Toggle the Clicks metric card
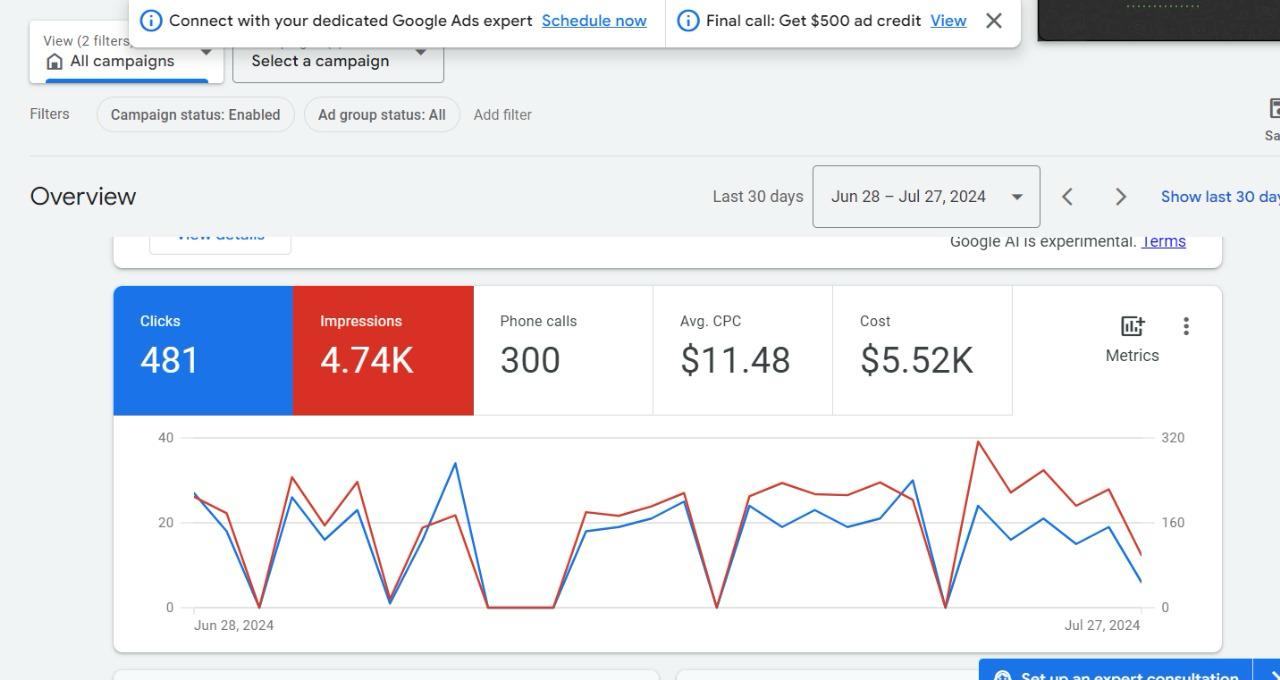 pos(203,350)
